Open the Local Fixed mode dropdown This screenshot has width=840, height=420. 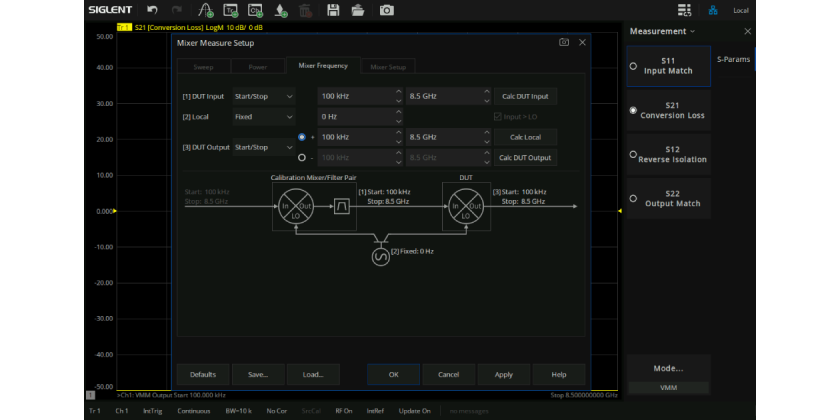pos(263,117)
